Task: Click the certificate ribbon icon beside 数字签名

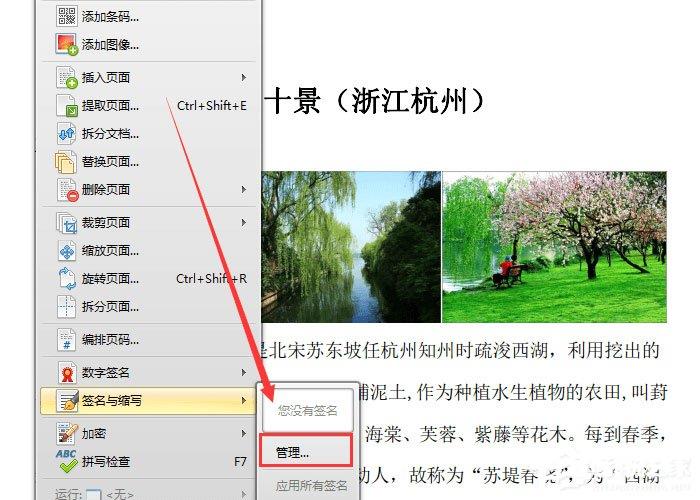Action: 67,372
